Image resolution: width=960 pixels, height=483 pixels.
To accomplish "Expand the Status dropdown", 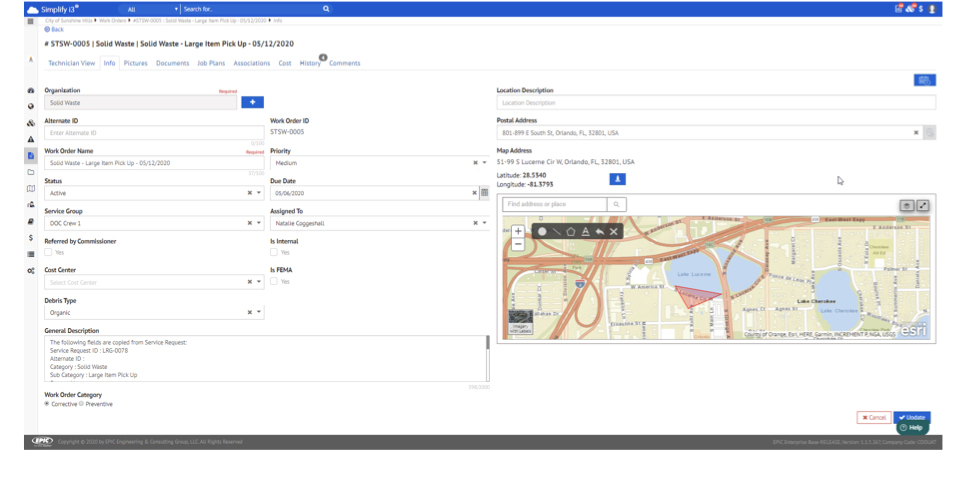I will pyautogui.click(x=260, y=193).
